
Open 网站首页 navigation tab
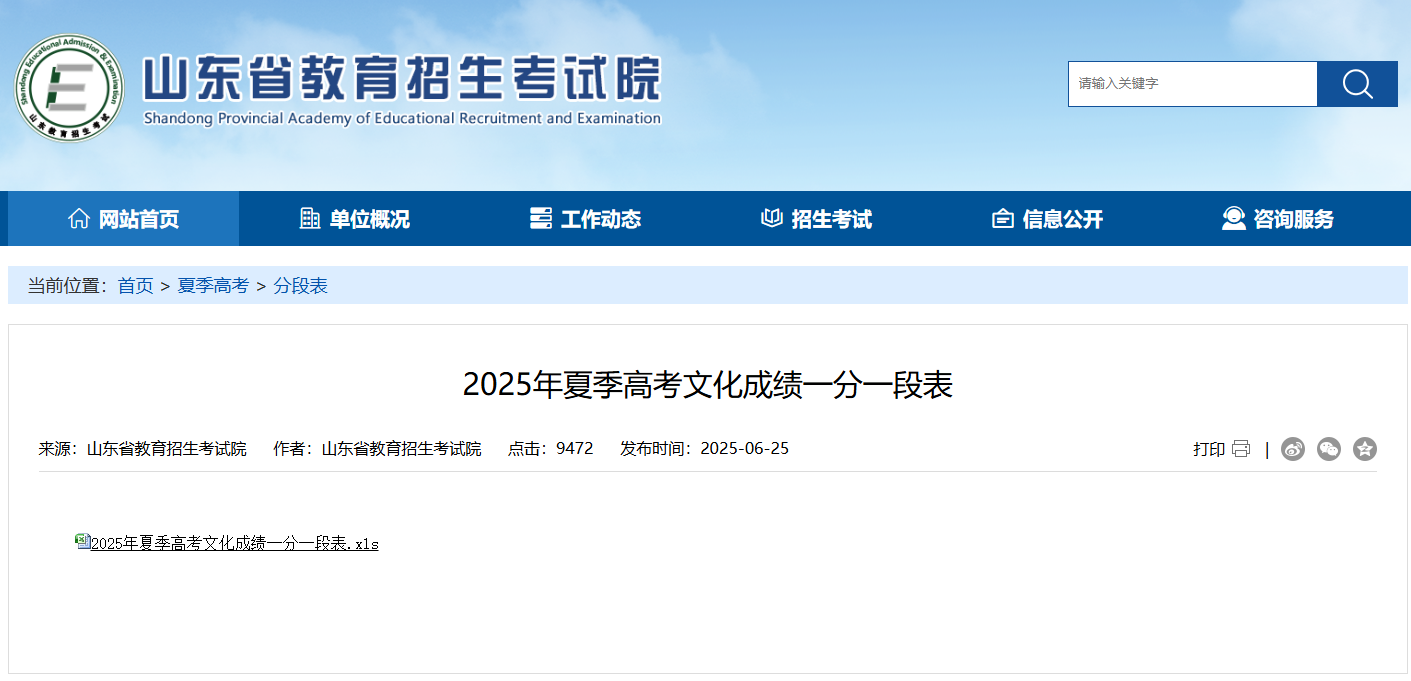(x=124, y=218)
